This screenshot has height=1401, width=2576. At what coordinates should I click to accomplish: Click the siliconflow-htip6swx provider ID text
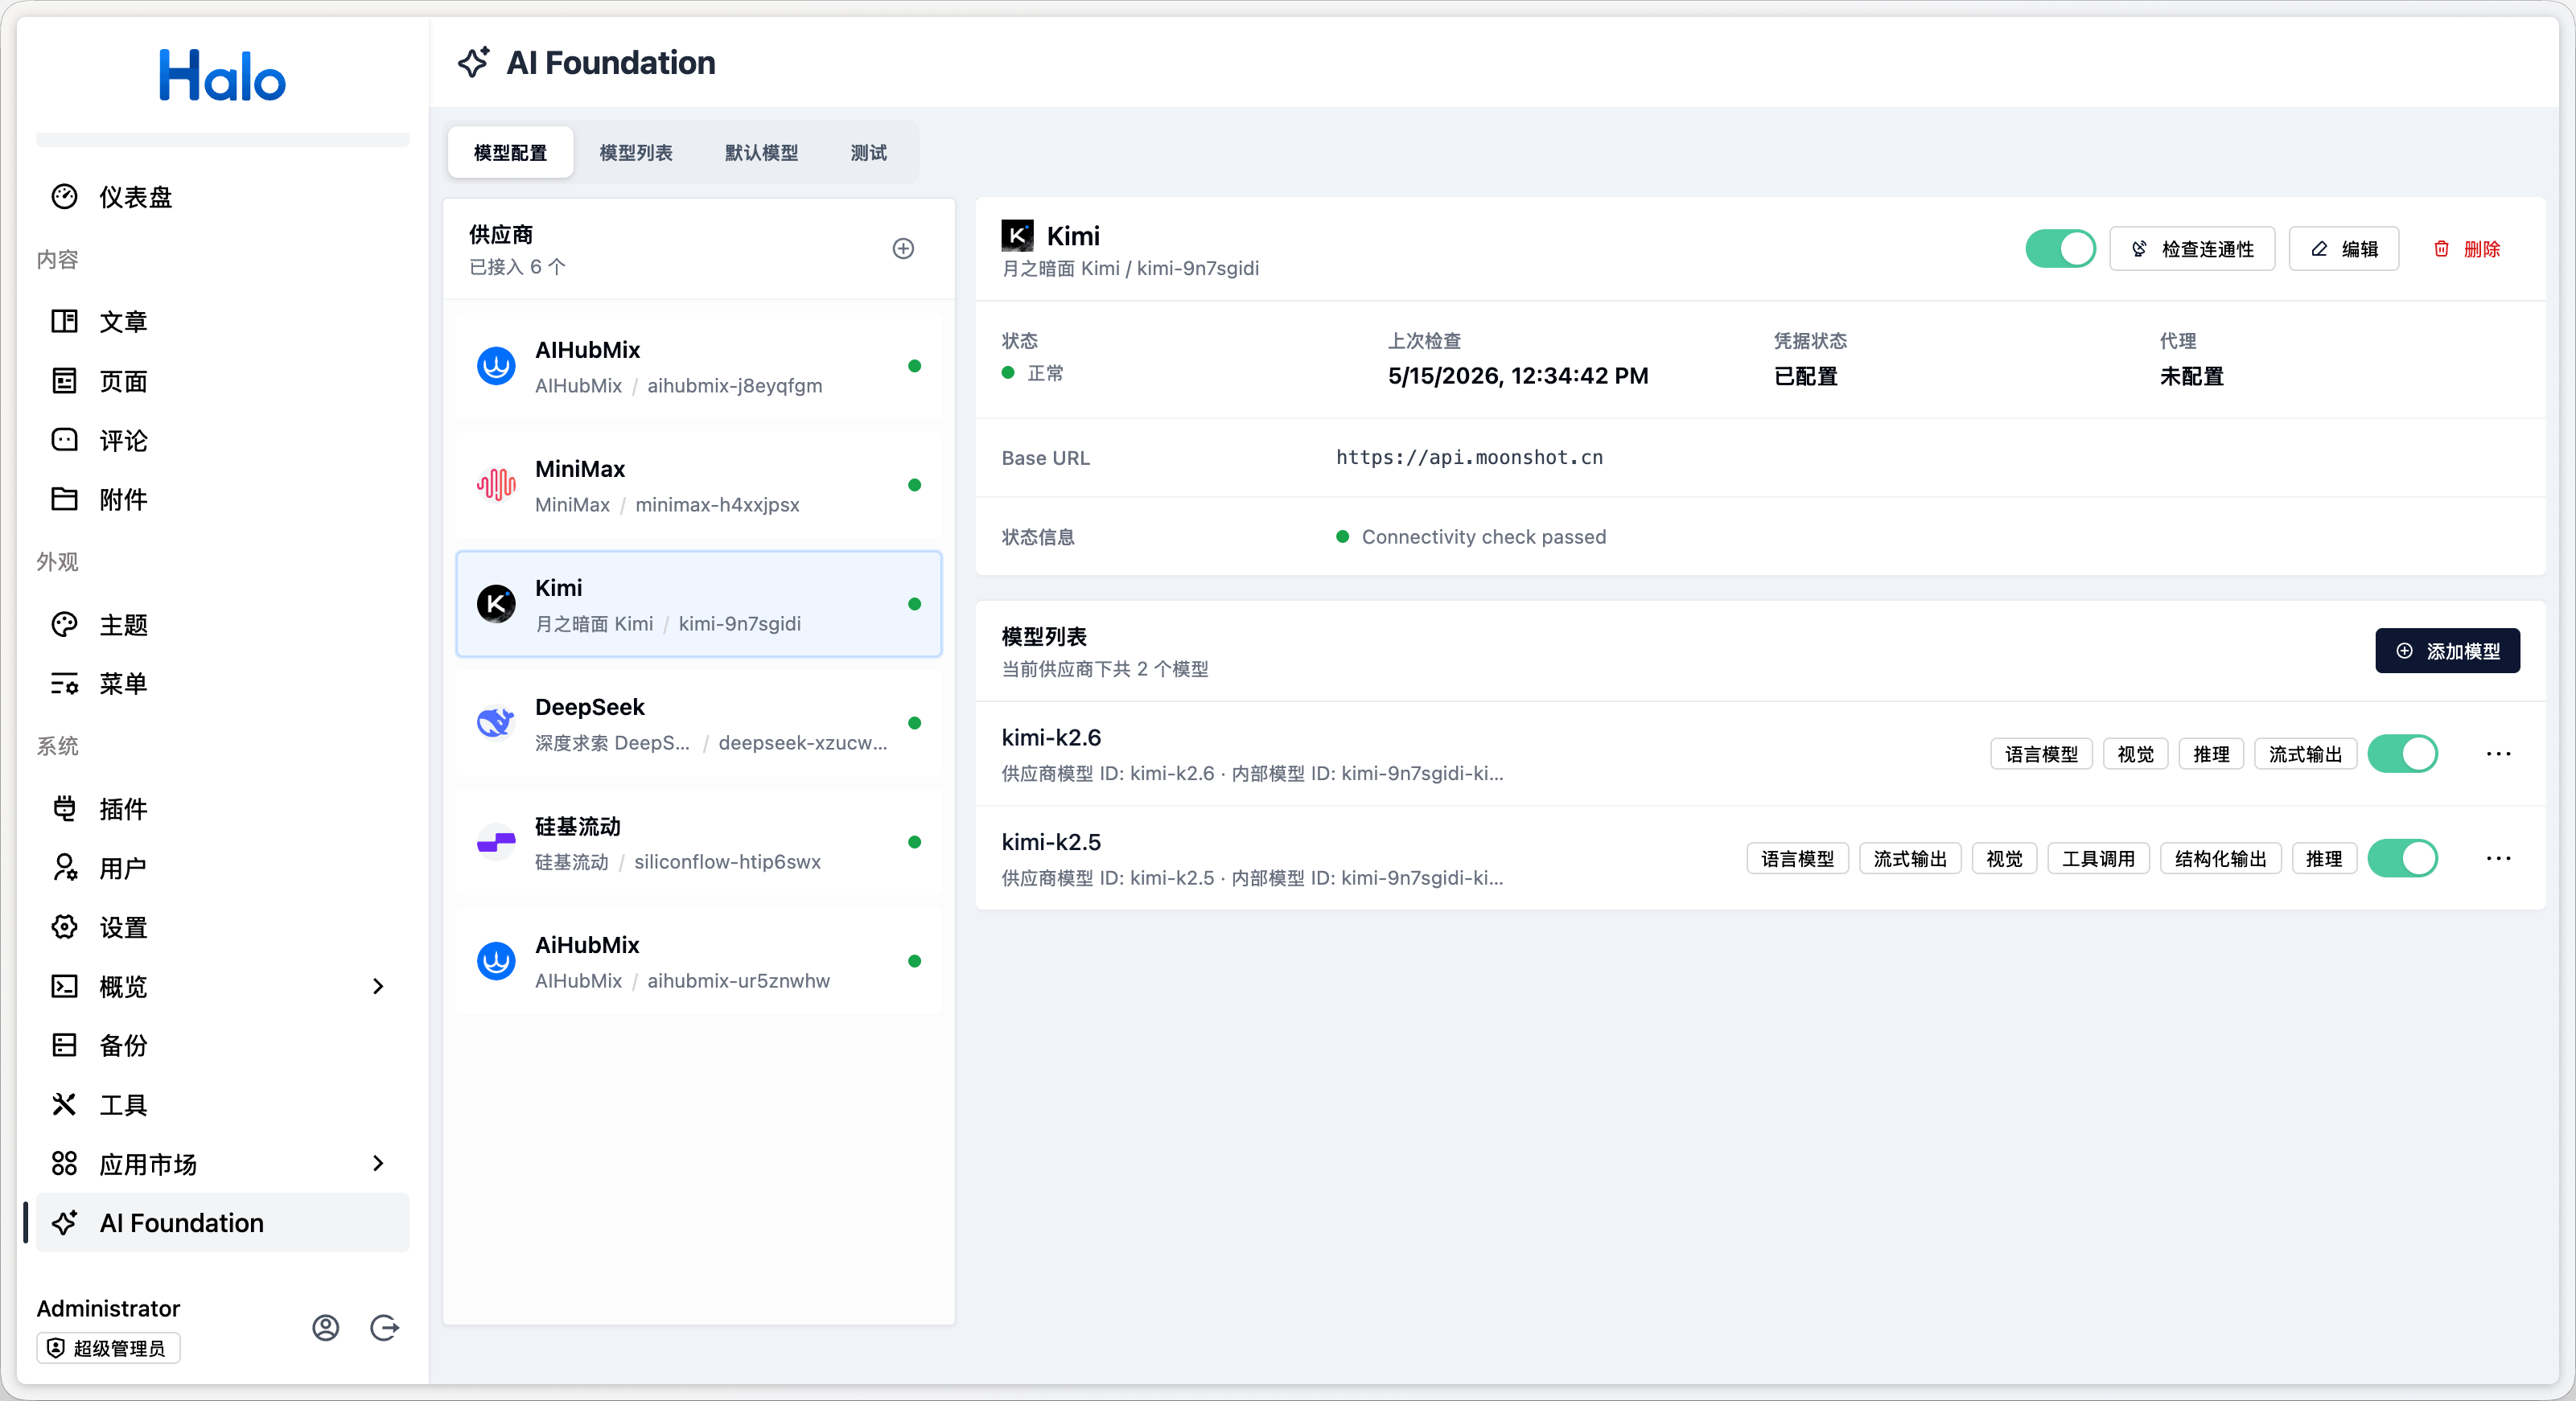[727, 862]
